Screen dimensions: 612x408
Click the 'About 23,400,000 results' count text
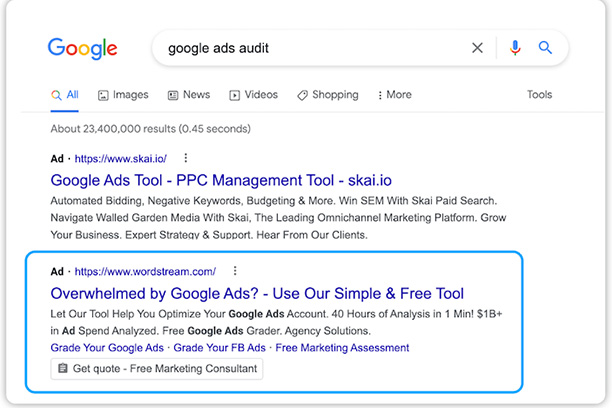tap(150, 129)
